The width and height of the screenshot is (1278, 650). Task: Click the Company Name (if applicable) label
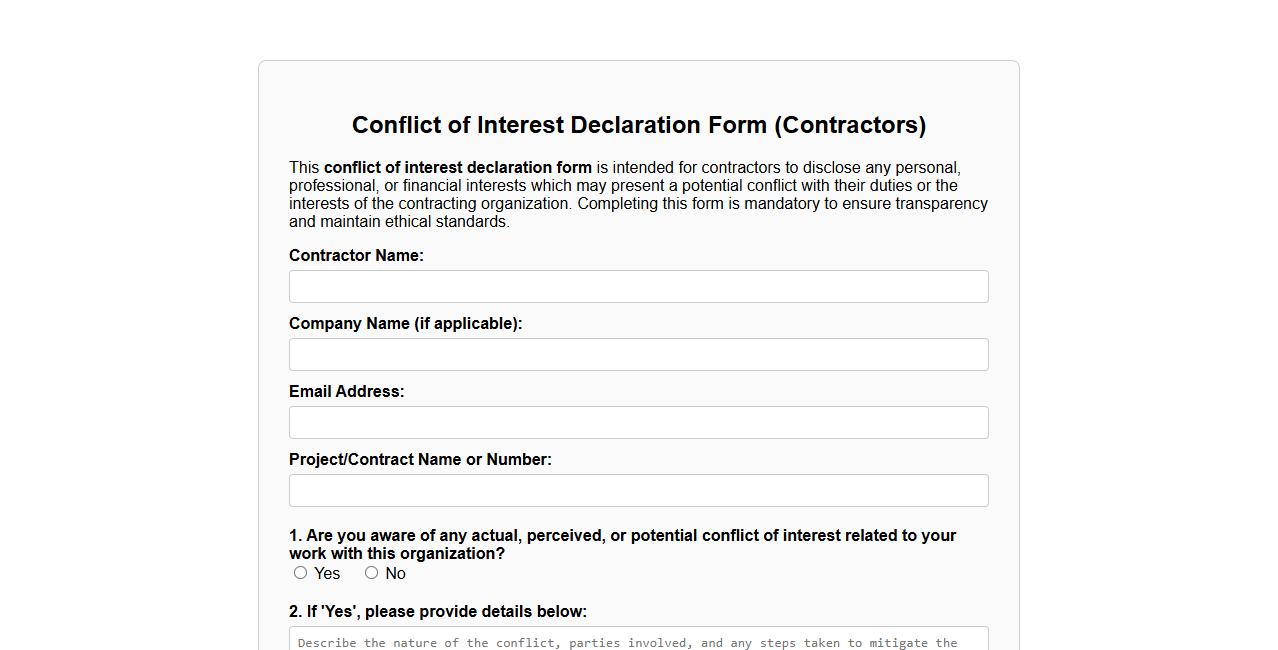click(406, 323)
